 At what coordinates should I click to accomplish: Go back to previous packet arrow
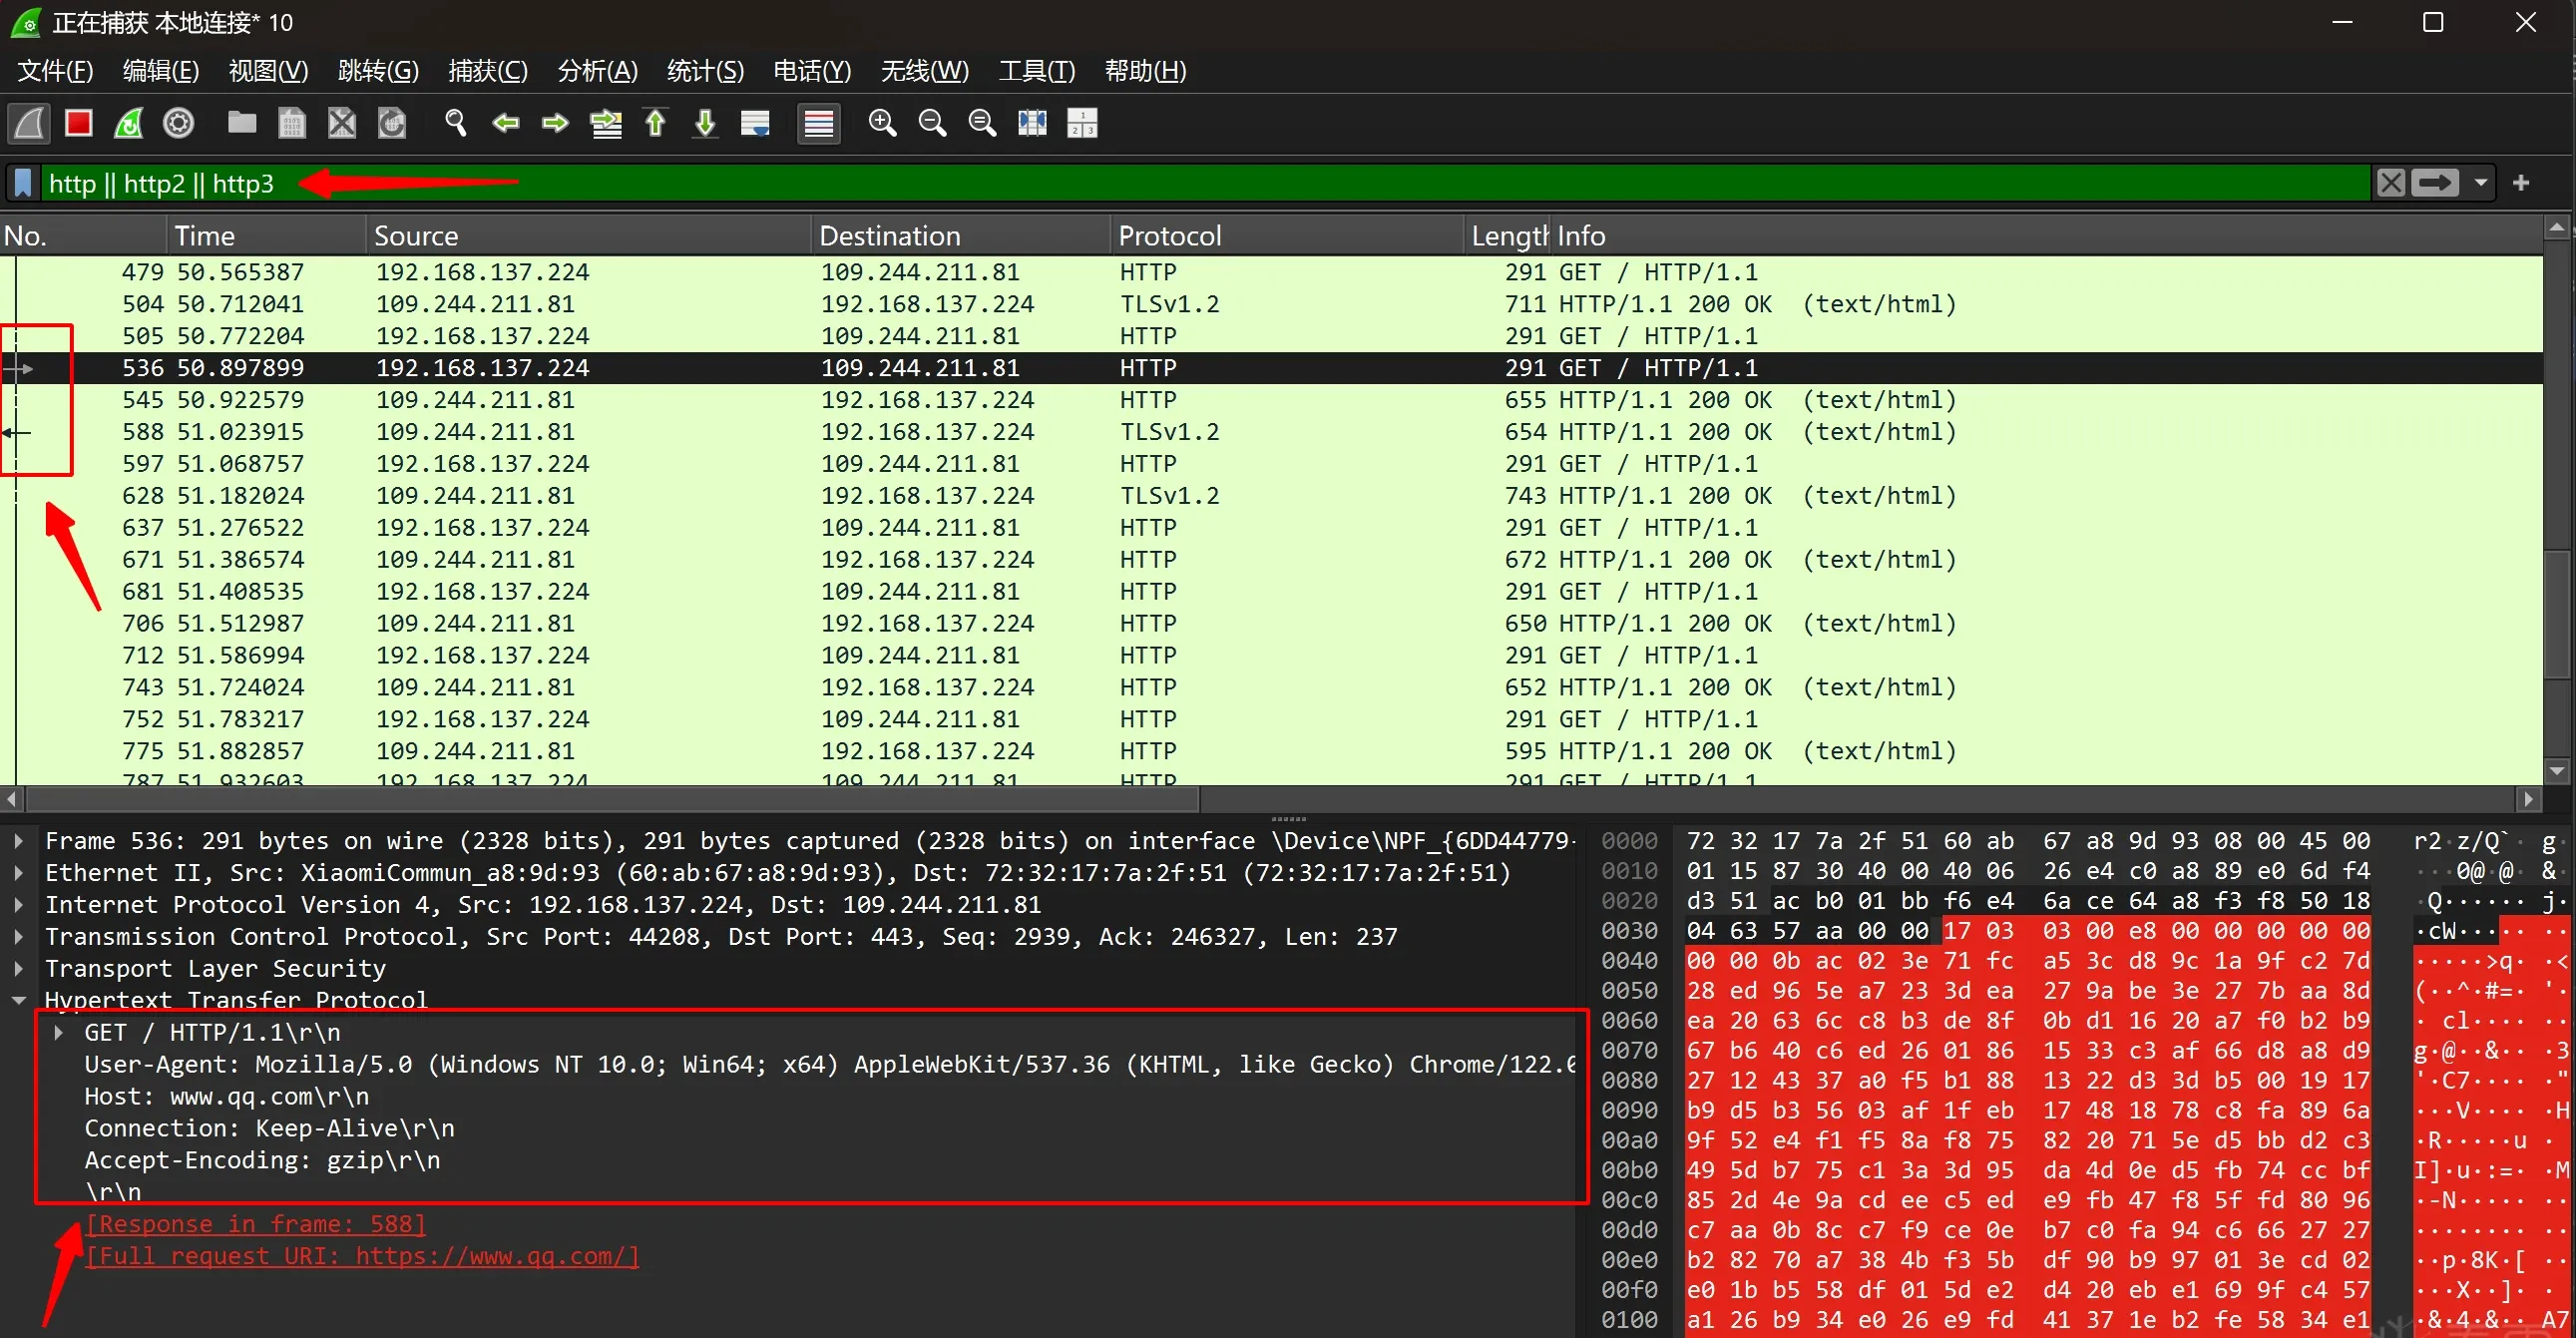tap(506, 123)
